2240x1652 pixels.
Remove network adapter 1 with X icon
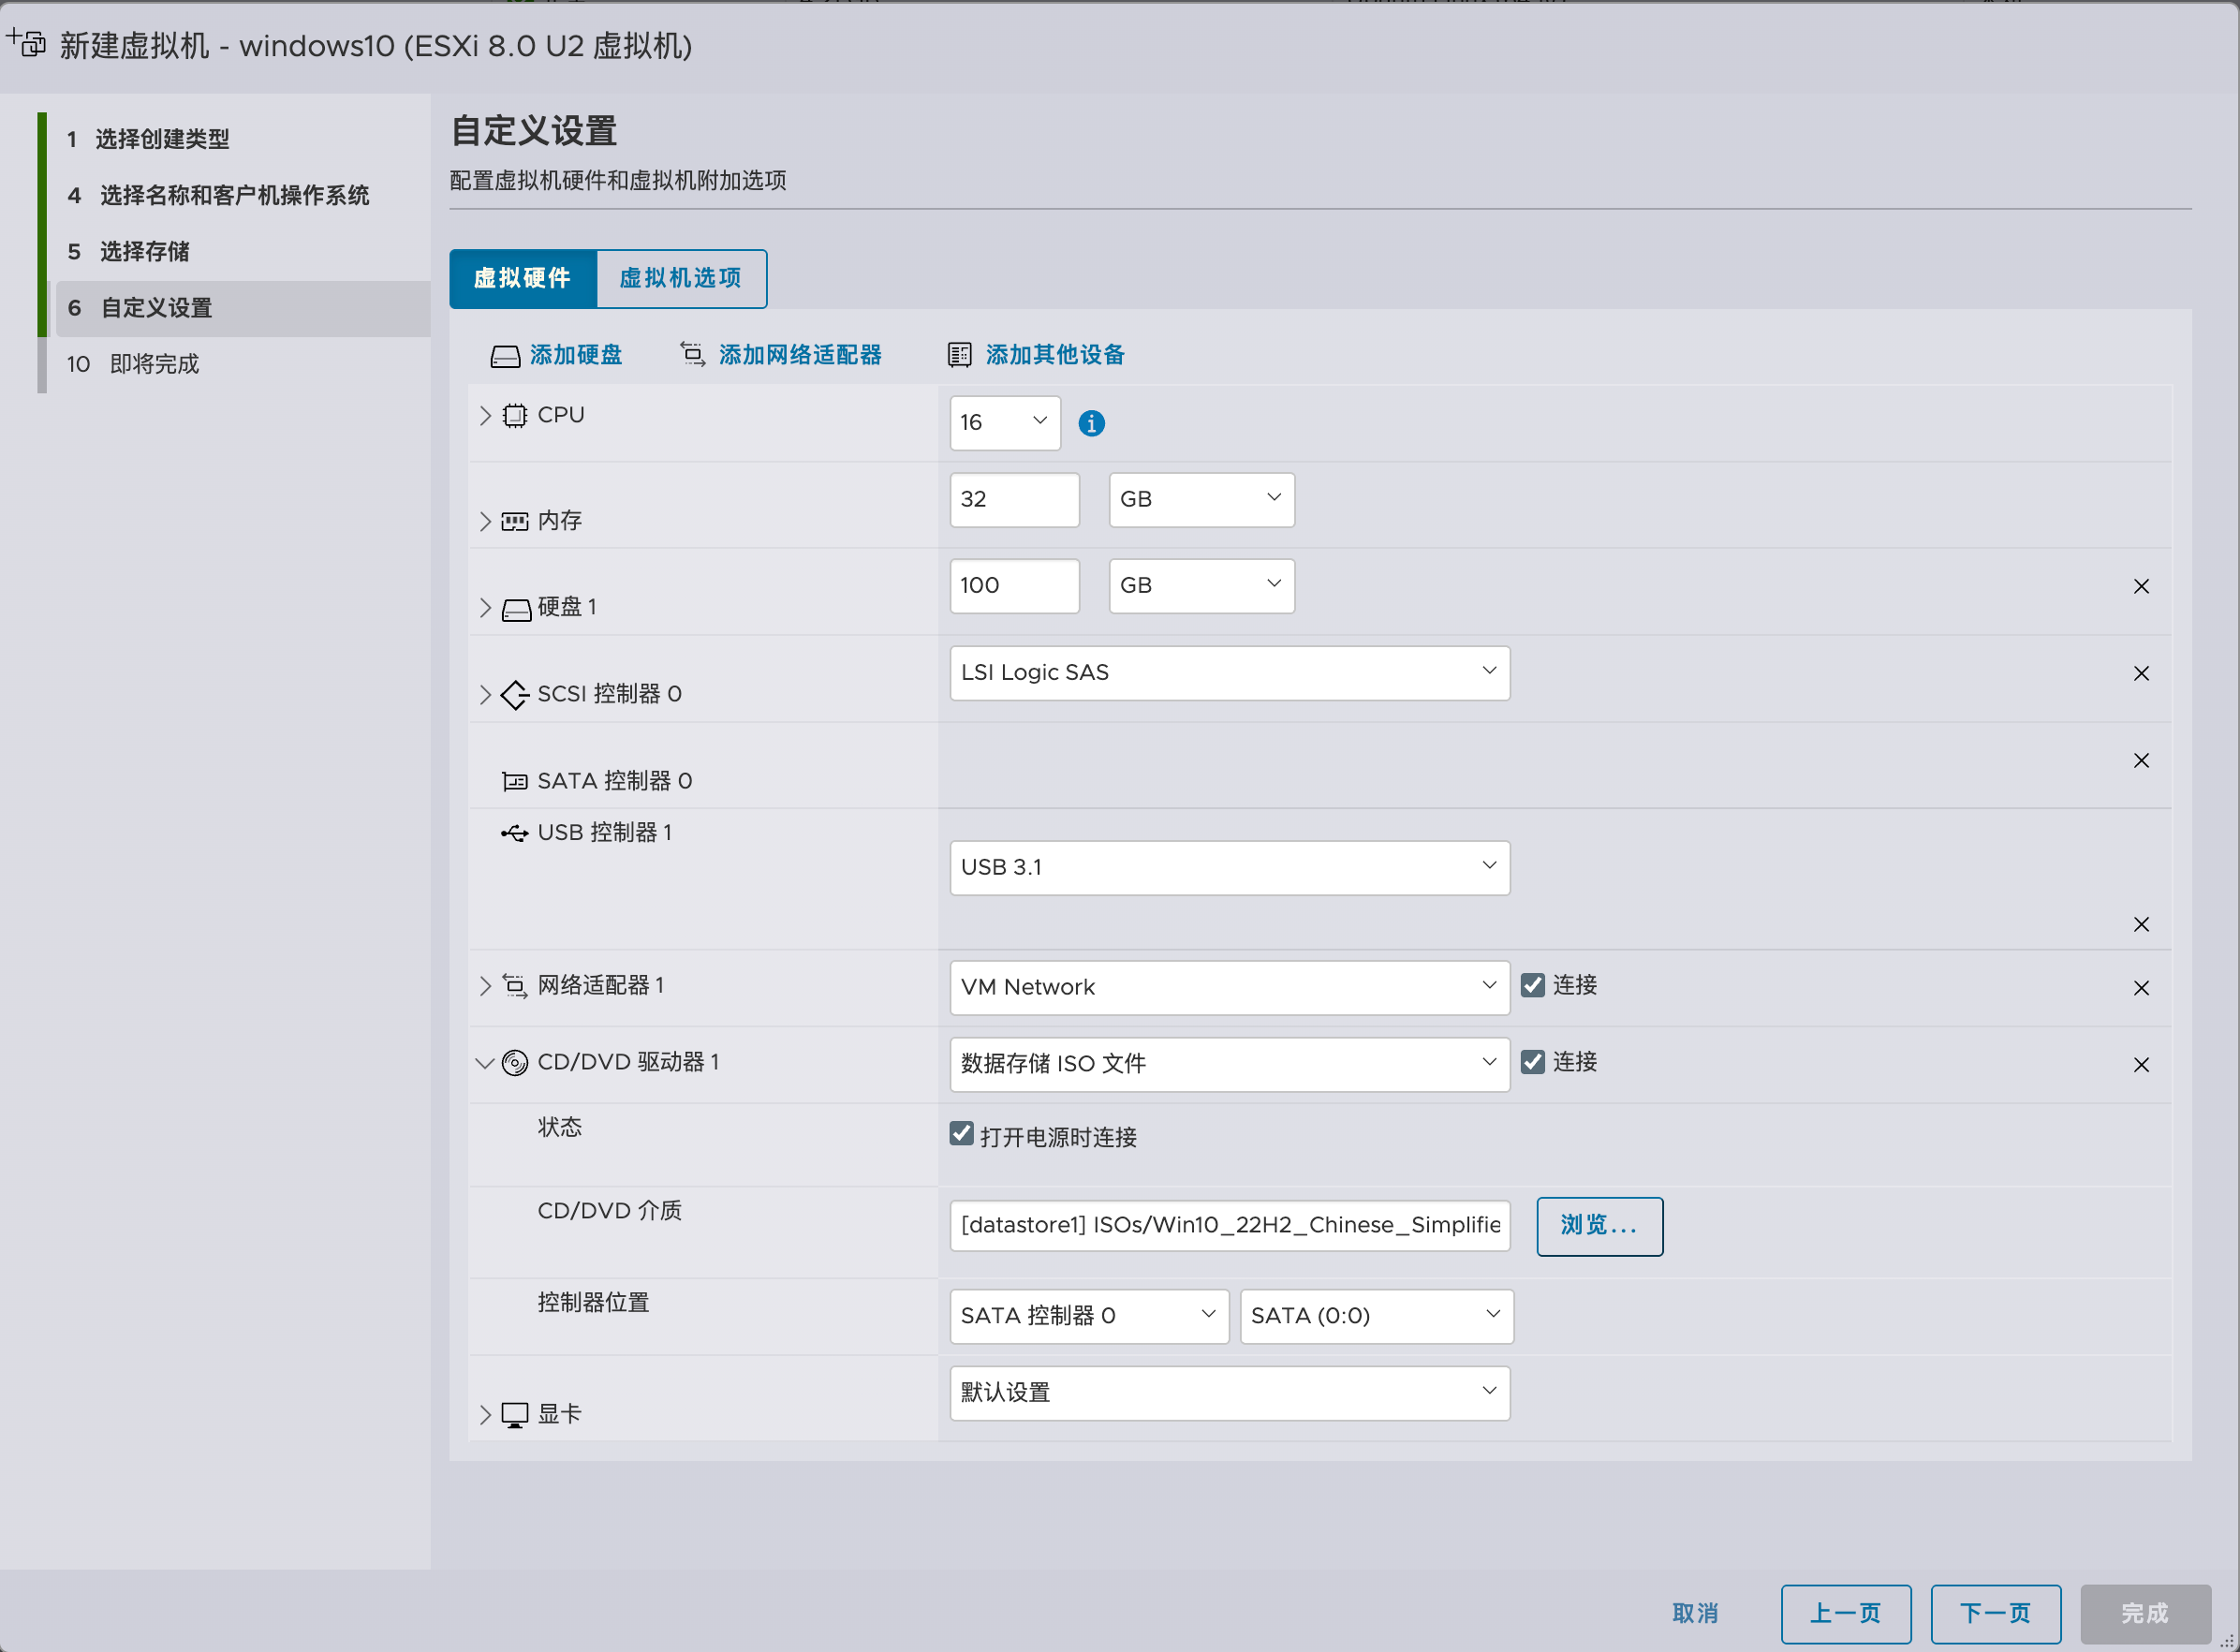pos(2141,988)
